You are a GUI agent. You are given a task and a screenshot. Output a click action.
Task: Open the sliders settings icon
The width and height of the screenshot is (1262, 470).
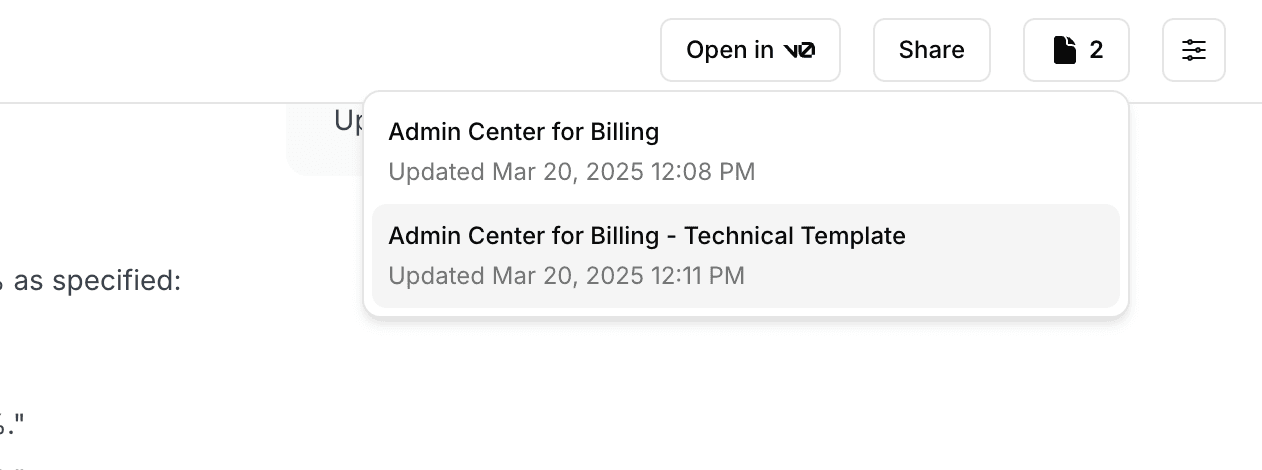coord(1193,50)
